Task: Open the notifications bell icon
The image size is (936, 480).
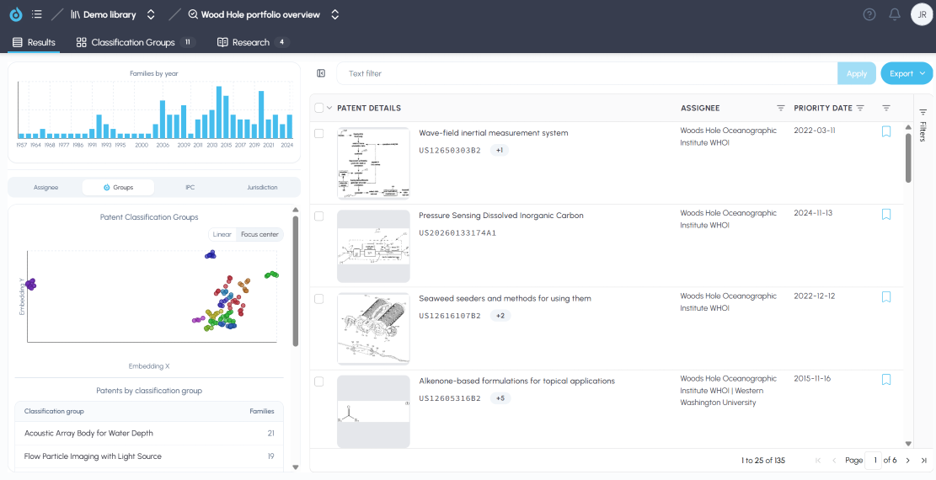Action: click(894, 14)
